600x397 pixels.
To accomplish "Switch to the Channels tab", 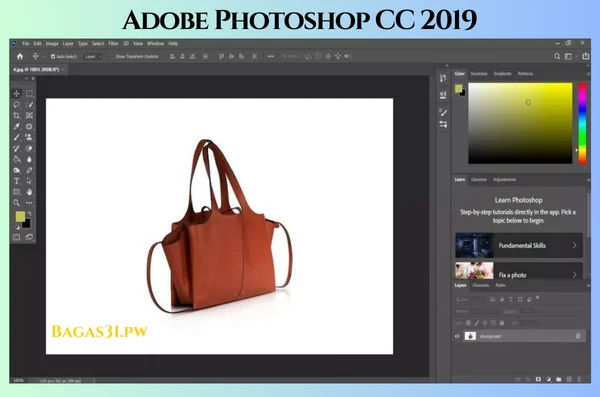I will [481, 285].
